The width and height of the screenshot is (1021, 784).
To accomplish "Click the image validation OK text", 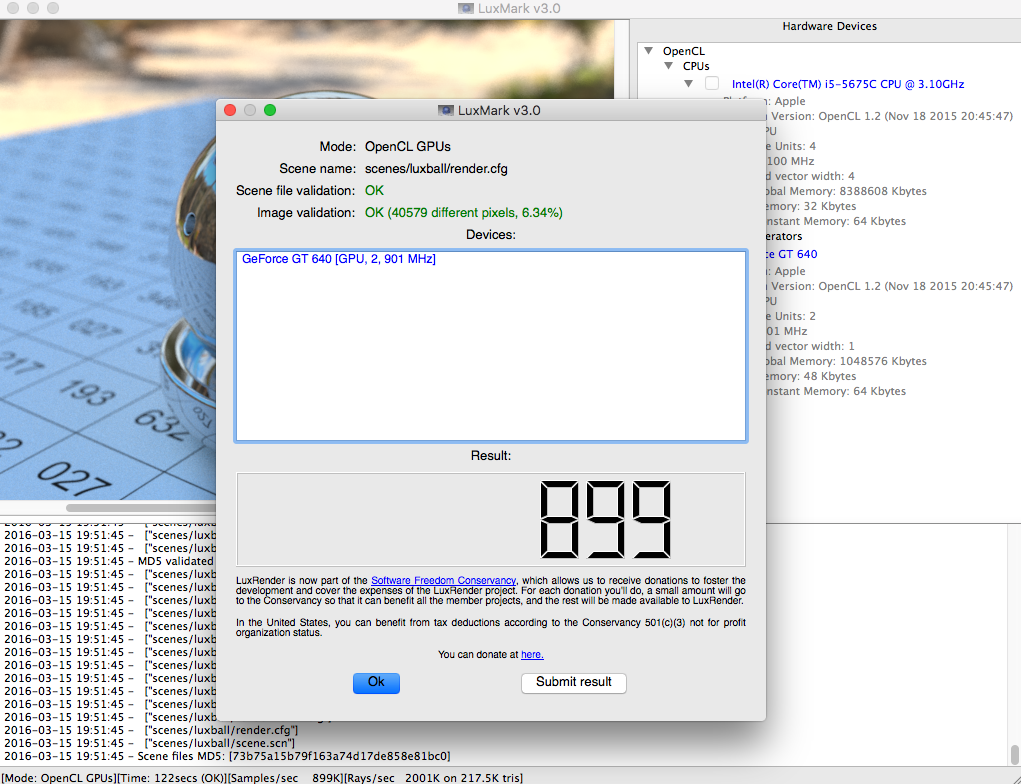I will pyautogui.click(x=464, y=212).
